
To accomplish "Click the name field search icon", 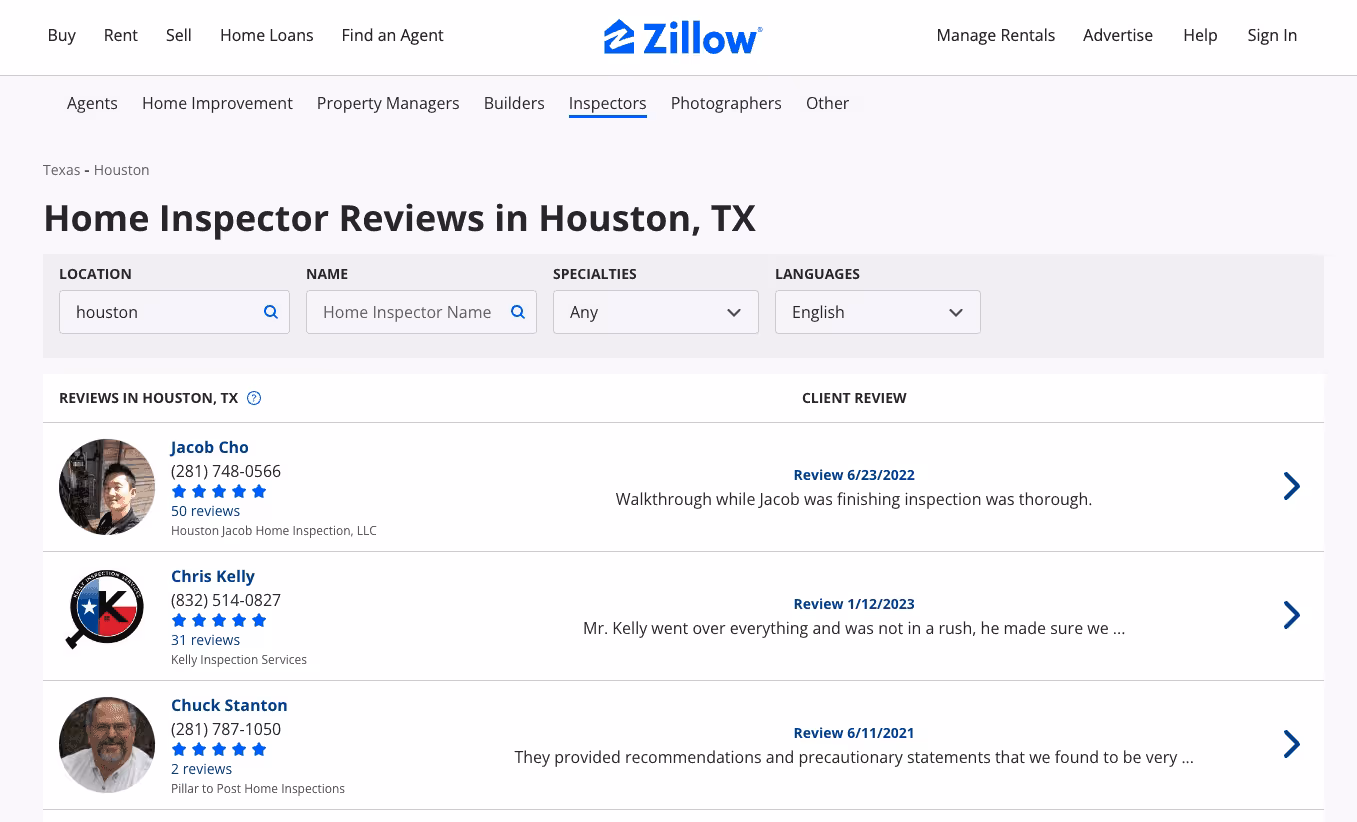I will coord(518,312).
